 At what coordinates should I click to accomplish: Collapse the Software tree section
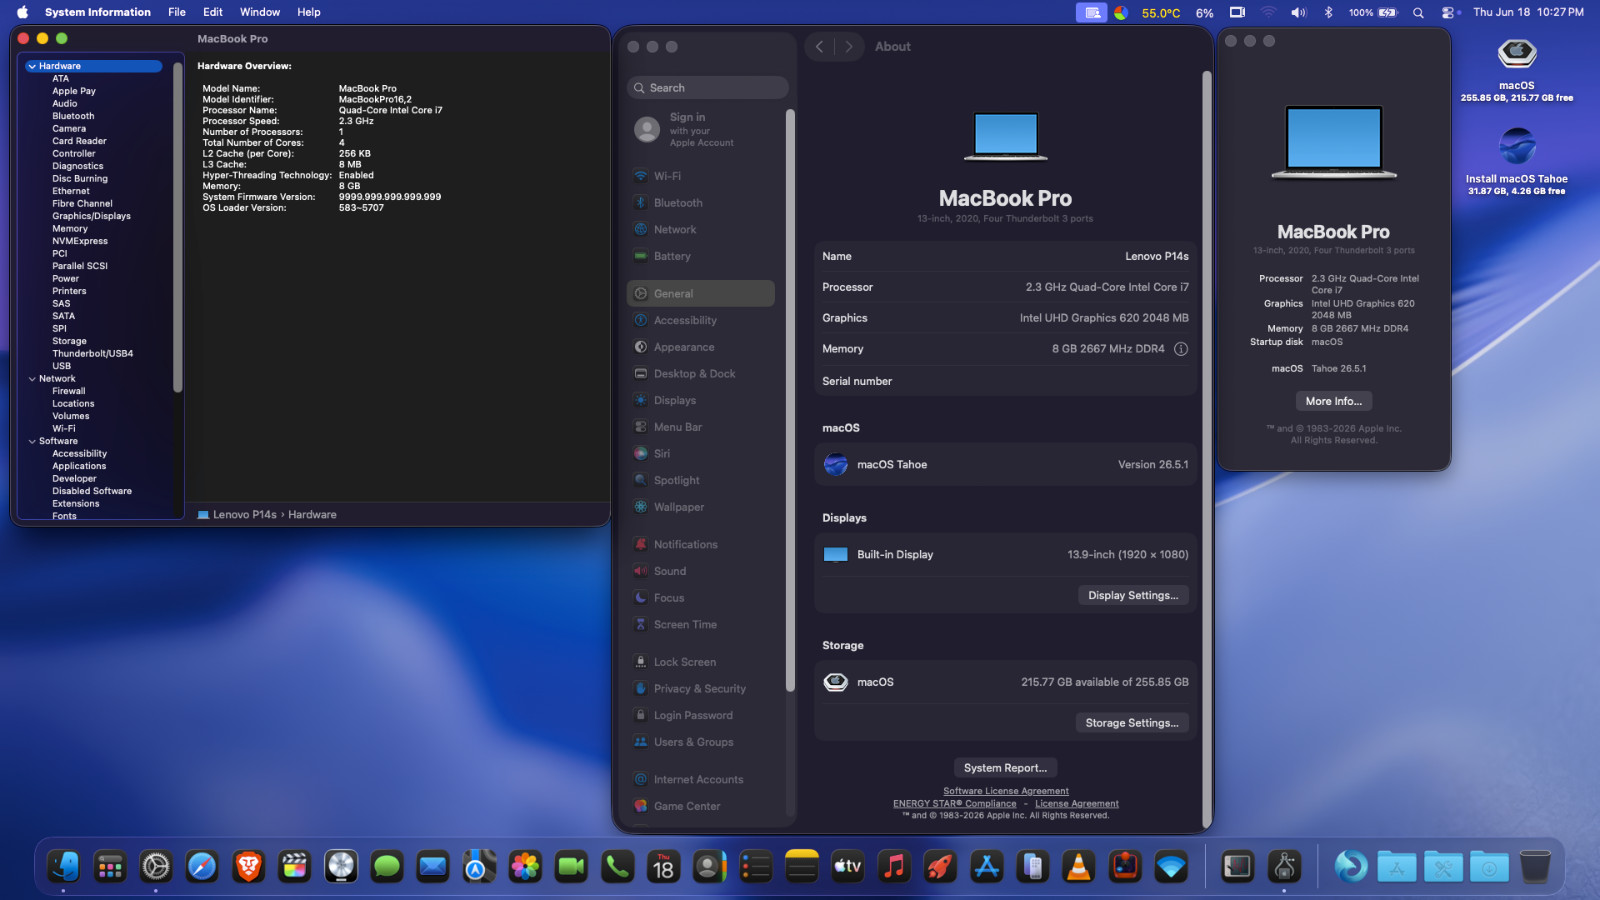tap(32, 441)
